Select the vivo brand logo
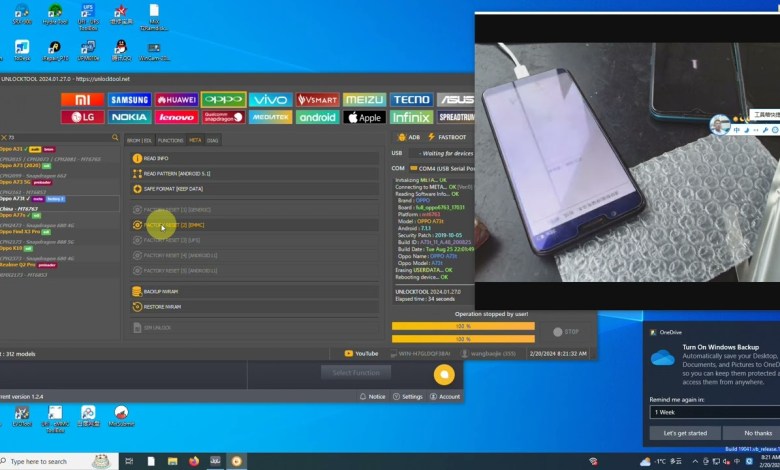Viewport: 780px width, 470px height. [271, 100]
